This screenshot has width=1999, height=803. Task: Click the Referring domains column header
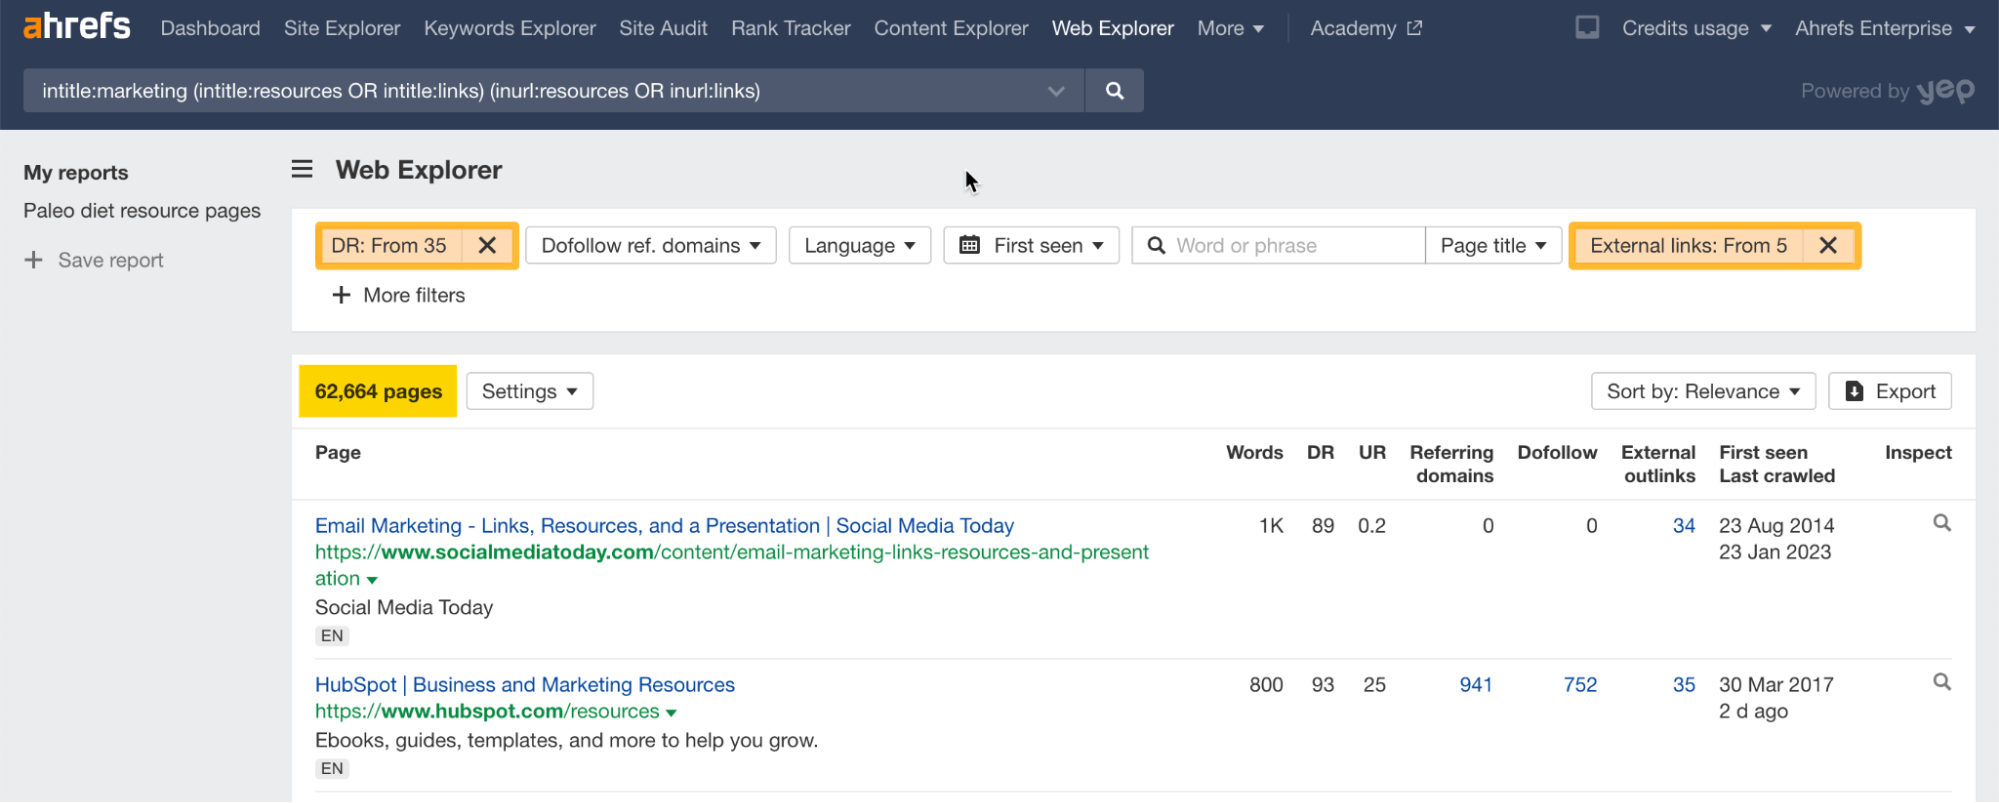tap(1452, 464)
